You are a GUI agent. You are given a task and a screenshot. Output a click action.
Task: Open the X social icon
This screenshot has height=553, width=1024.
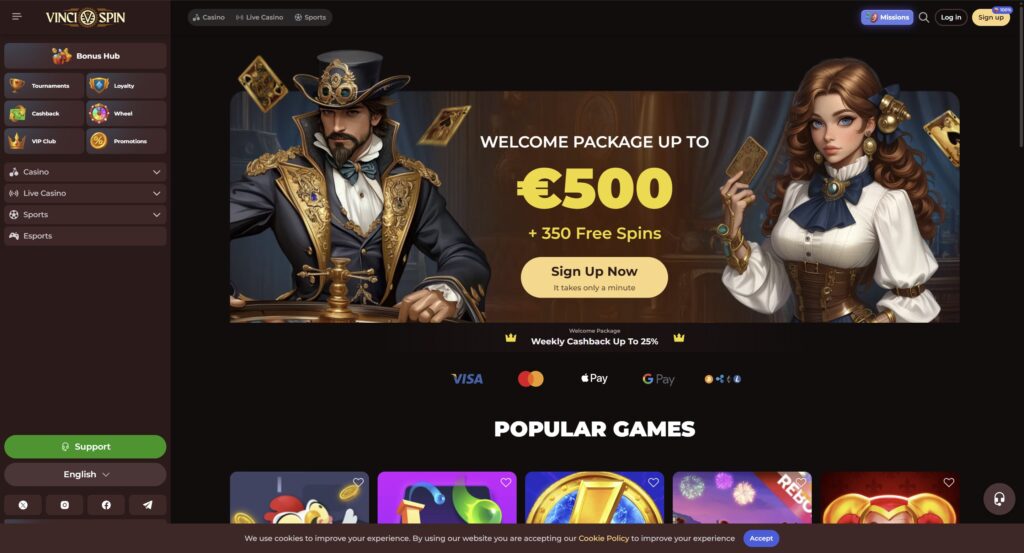[23, 505]
